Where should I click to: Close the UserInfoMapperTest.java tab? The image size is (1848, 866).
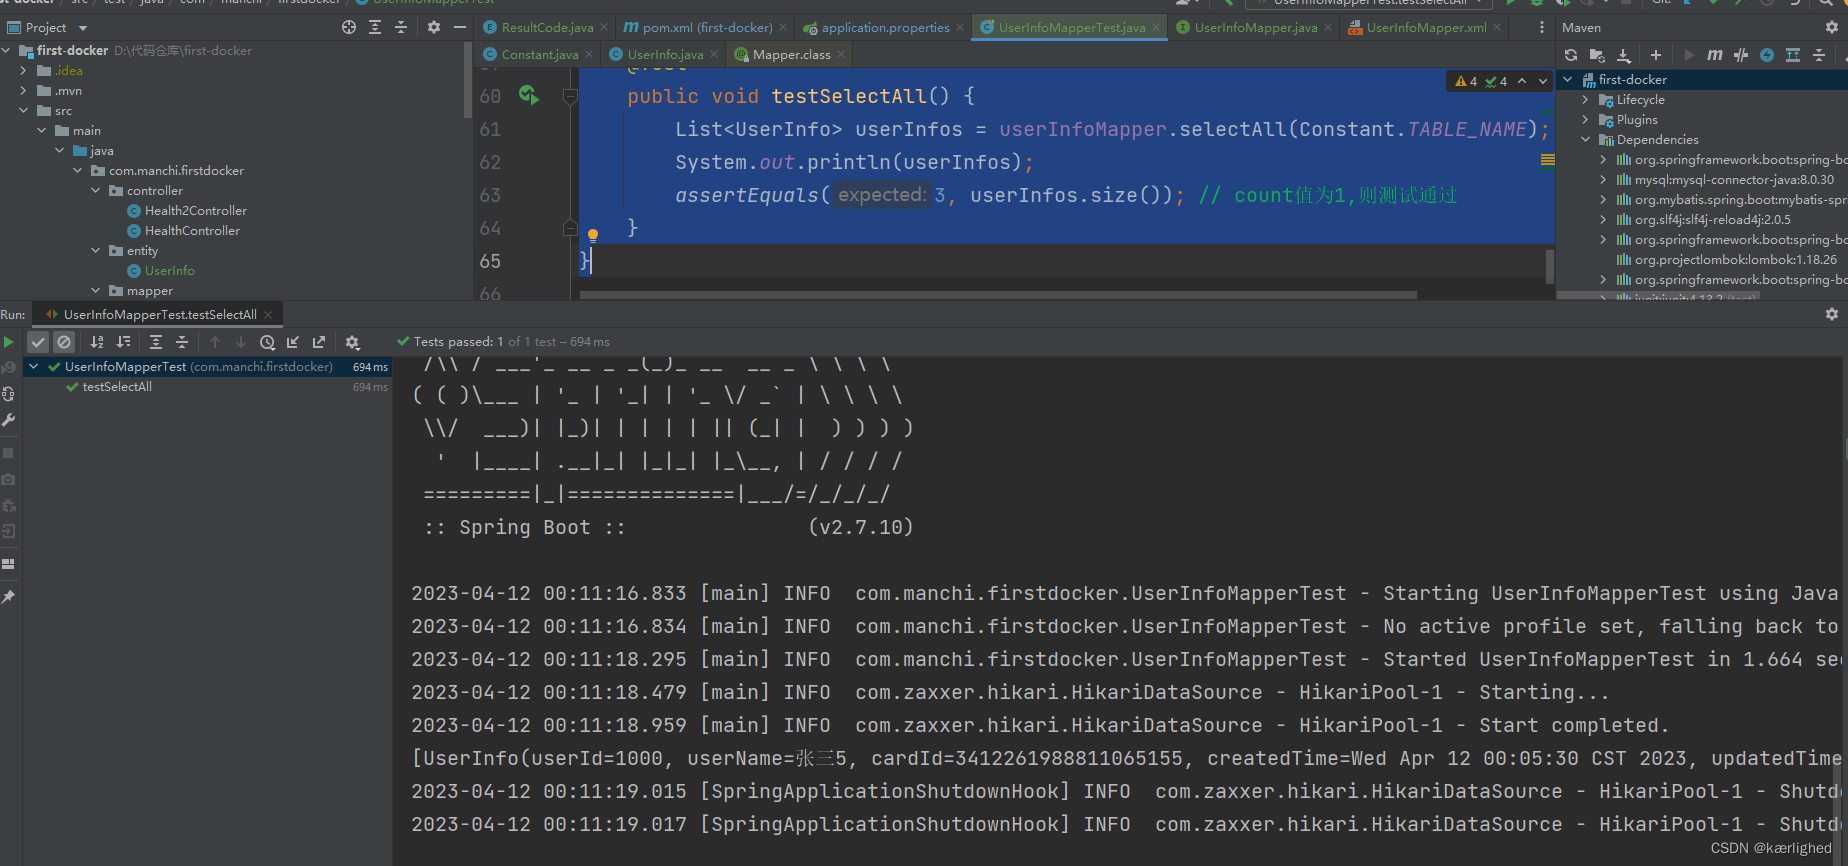1156,27
